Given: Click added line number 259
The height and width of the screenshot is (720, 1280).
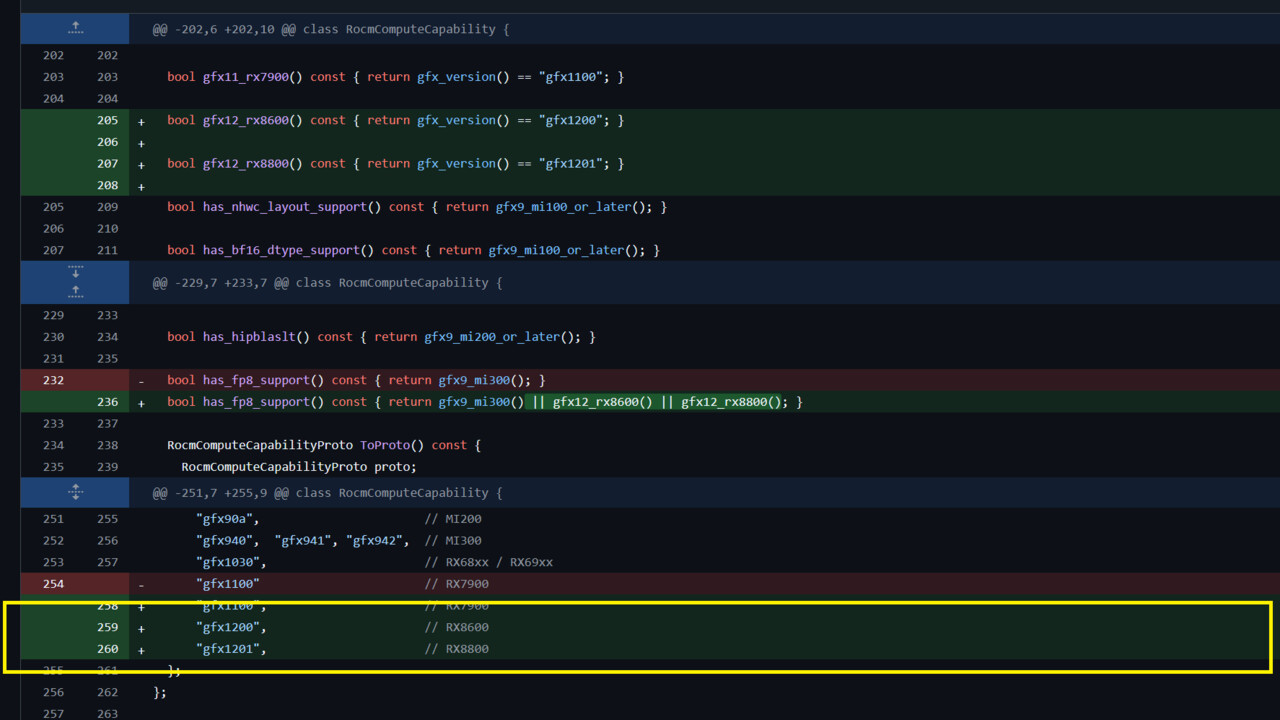Looking at the screenshot, I should click(107, 627).
